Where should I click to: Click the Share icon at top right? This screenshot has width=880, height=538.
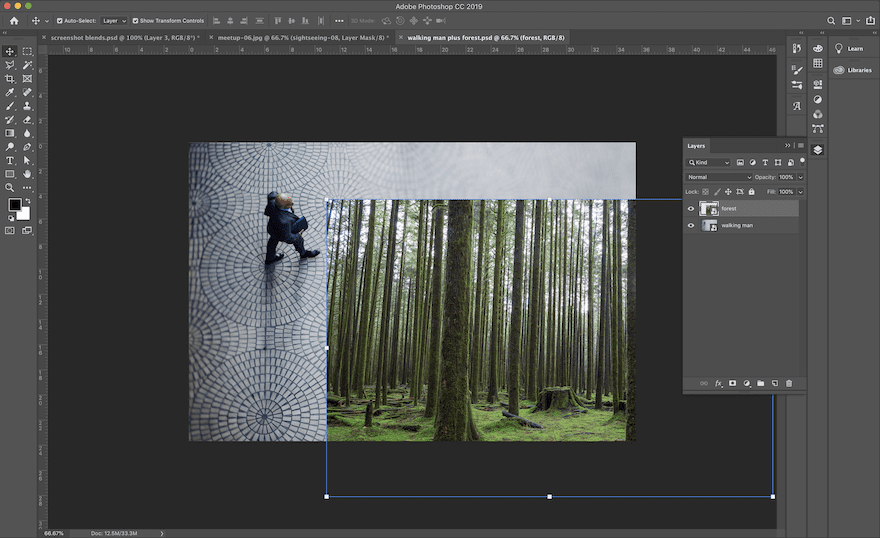coord(868,21)
